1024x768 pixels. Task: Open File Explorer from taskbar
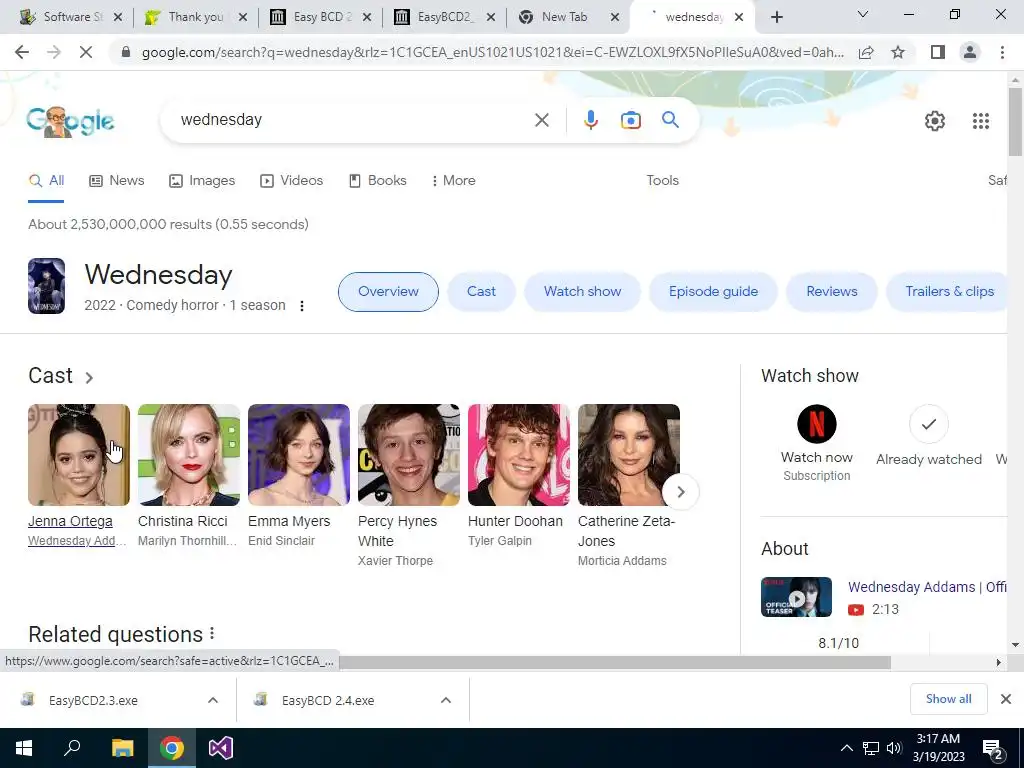(x=122, y=748)
